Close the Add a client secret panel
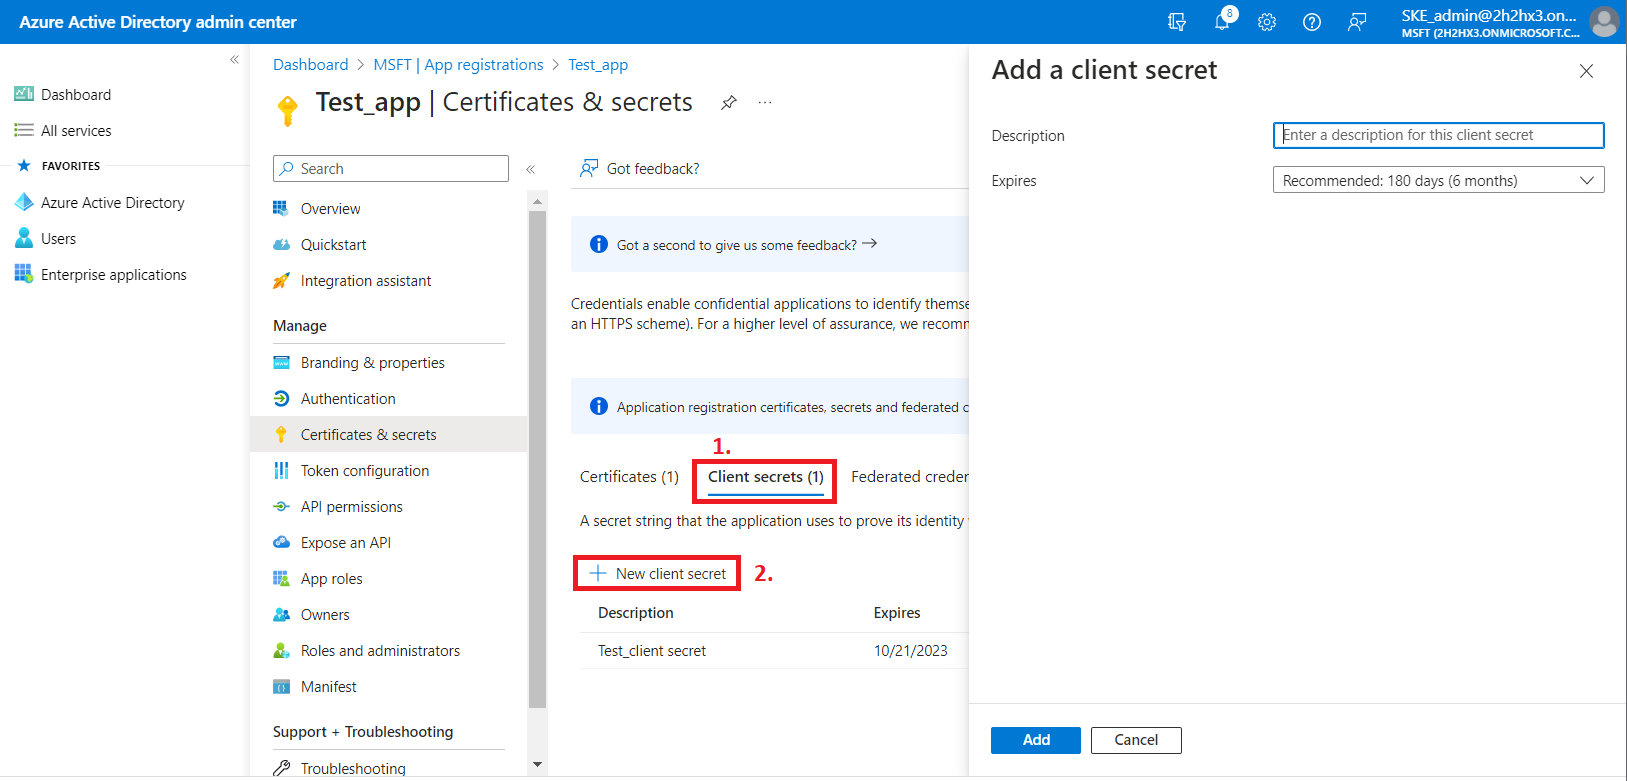 pyautogui.click(x=1586, y=71)
